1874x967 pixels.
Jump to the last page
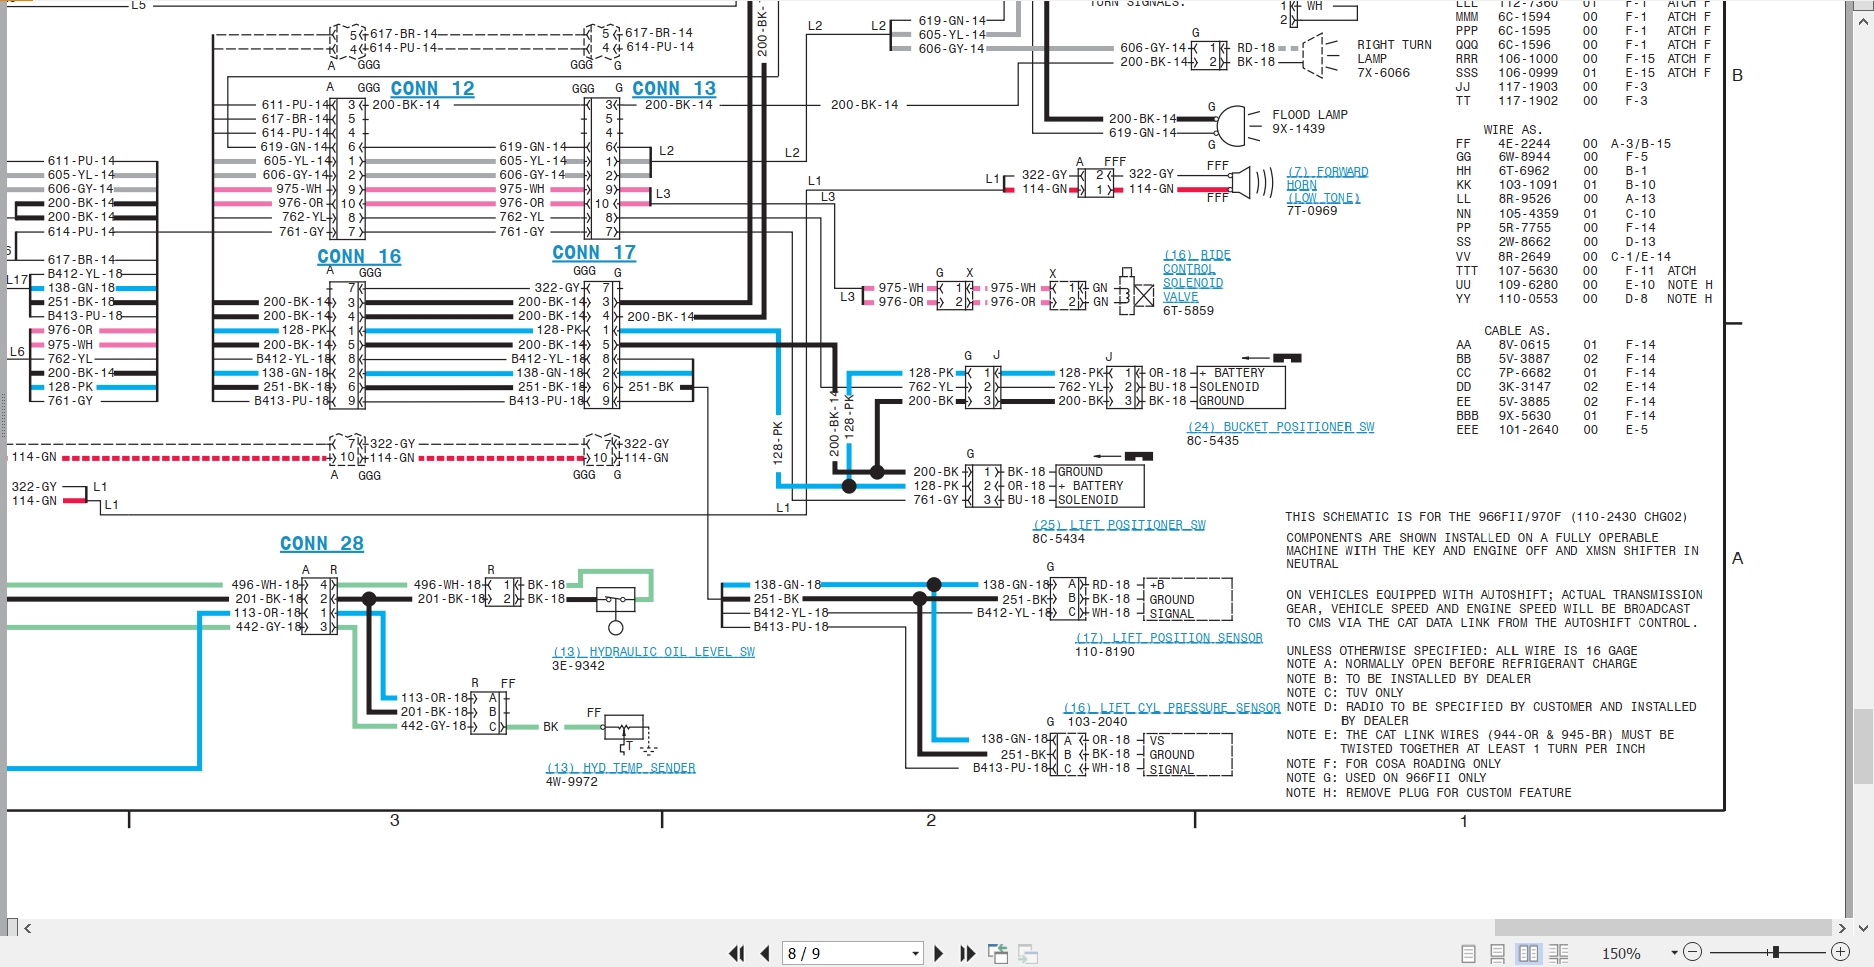(x=967, y=954)
